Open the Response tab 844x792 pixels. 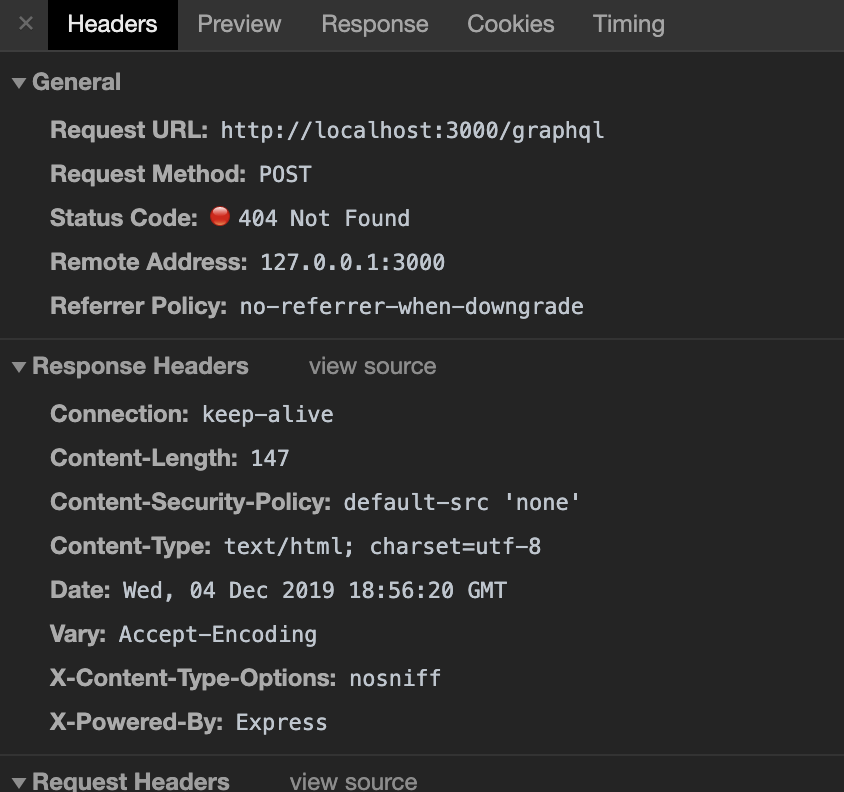pos(374,24)
